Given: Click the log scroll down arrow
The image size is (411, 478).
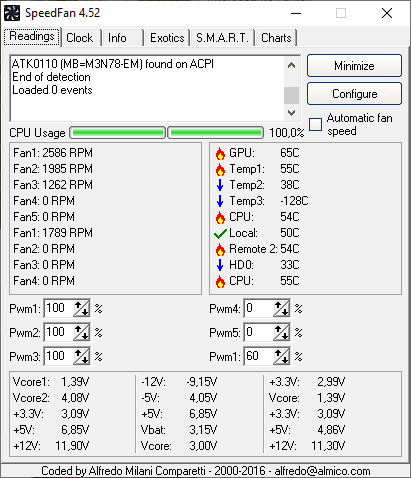Looking at the screenshot, I should [291, 113].
